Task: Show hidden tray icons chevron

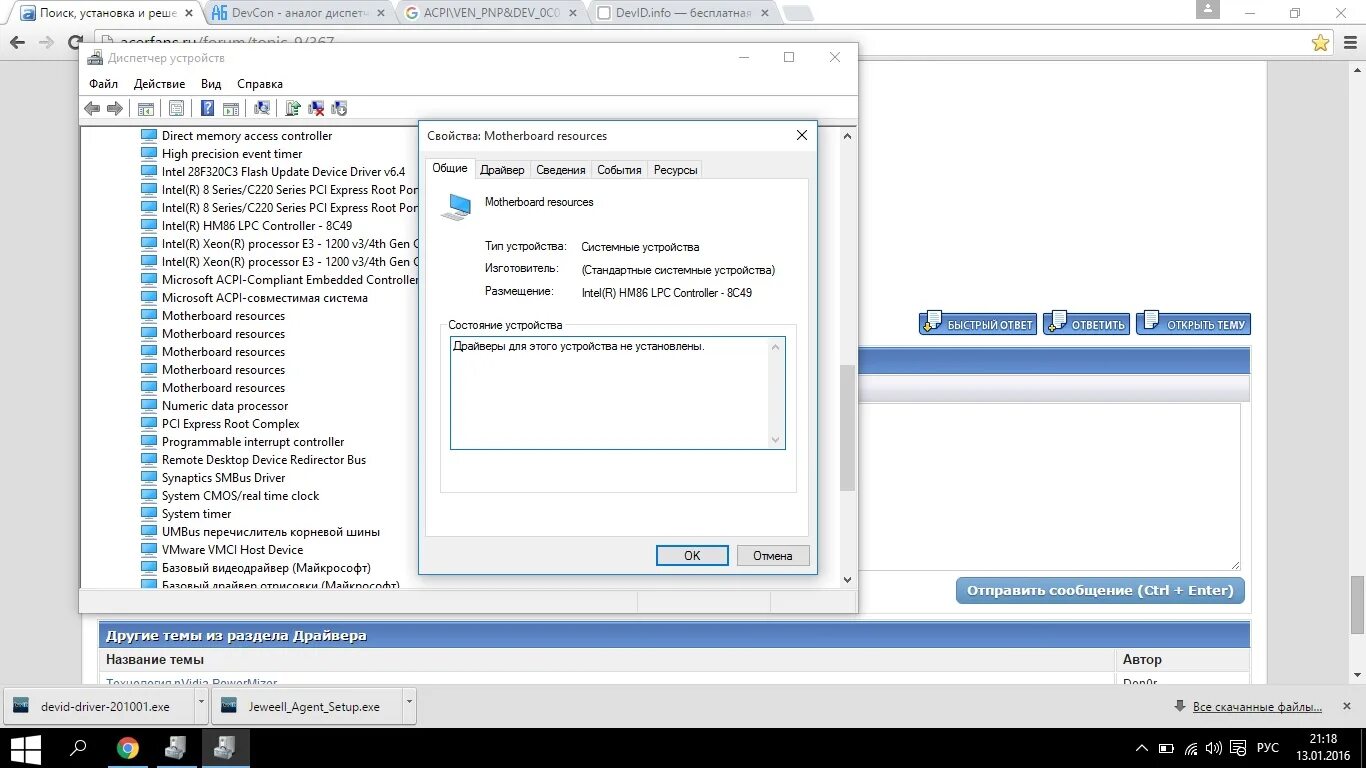Action: pos(1142,748)
